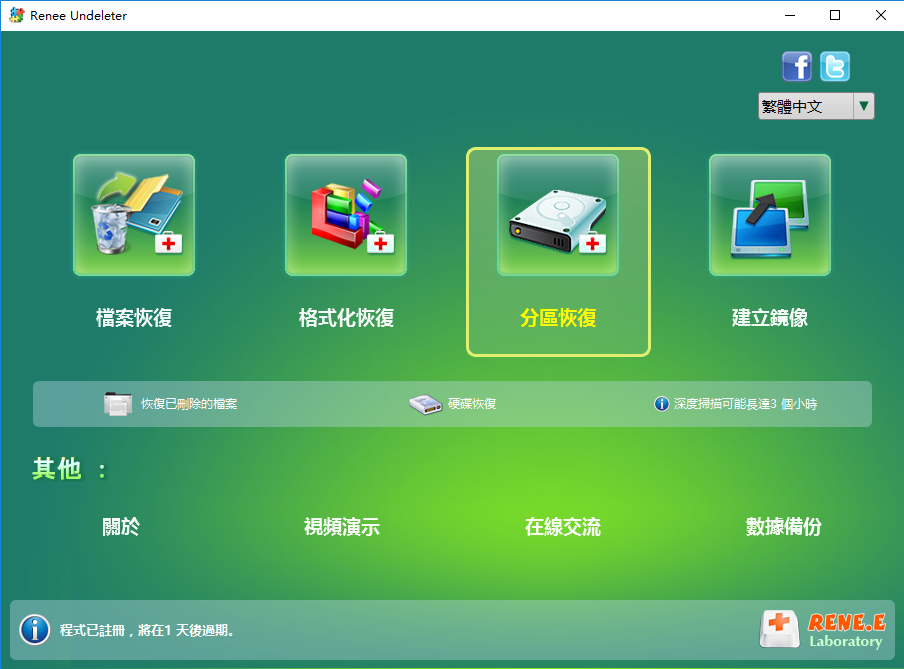Click the 格式化恢復 text label
This screenshot has height=669, width=904.
click(346, 318)
